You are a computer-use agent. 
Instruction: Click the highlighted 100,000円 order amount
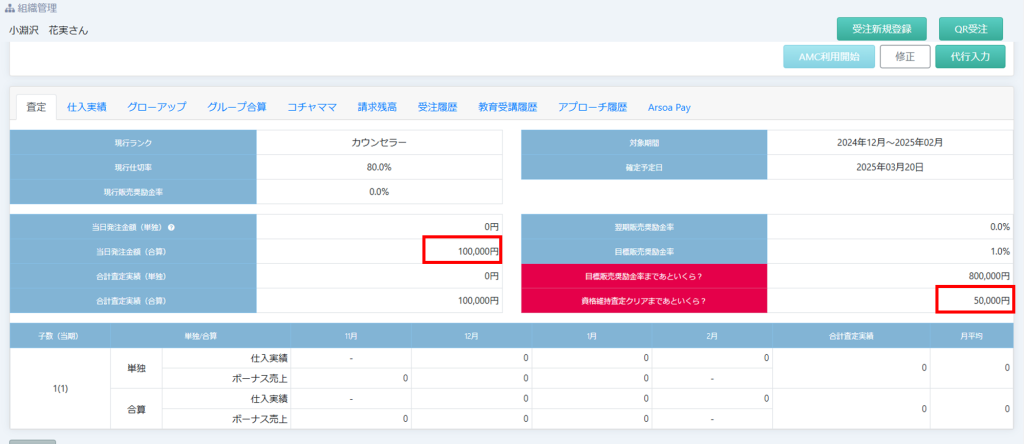(461, 251)
